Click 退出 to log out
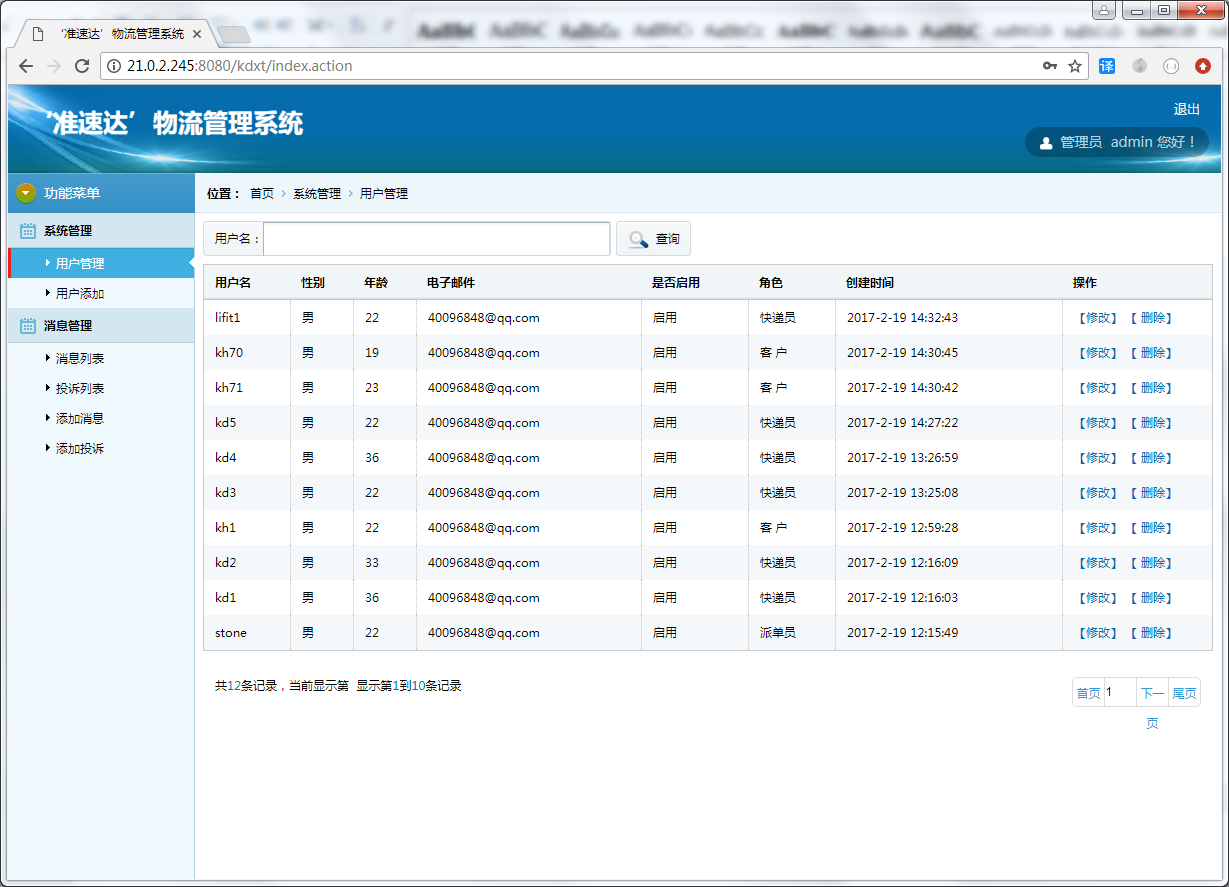Viewport: 1229px width, 887px height. (1187, 109)
